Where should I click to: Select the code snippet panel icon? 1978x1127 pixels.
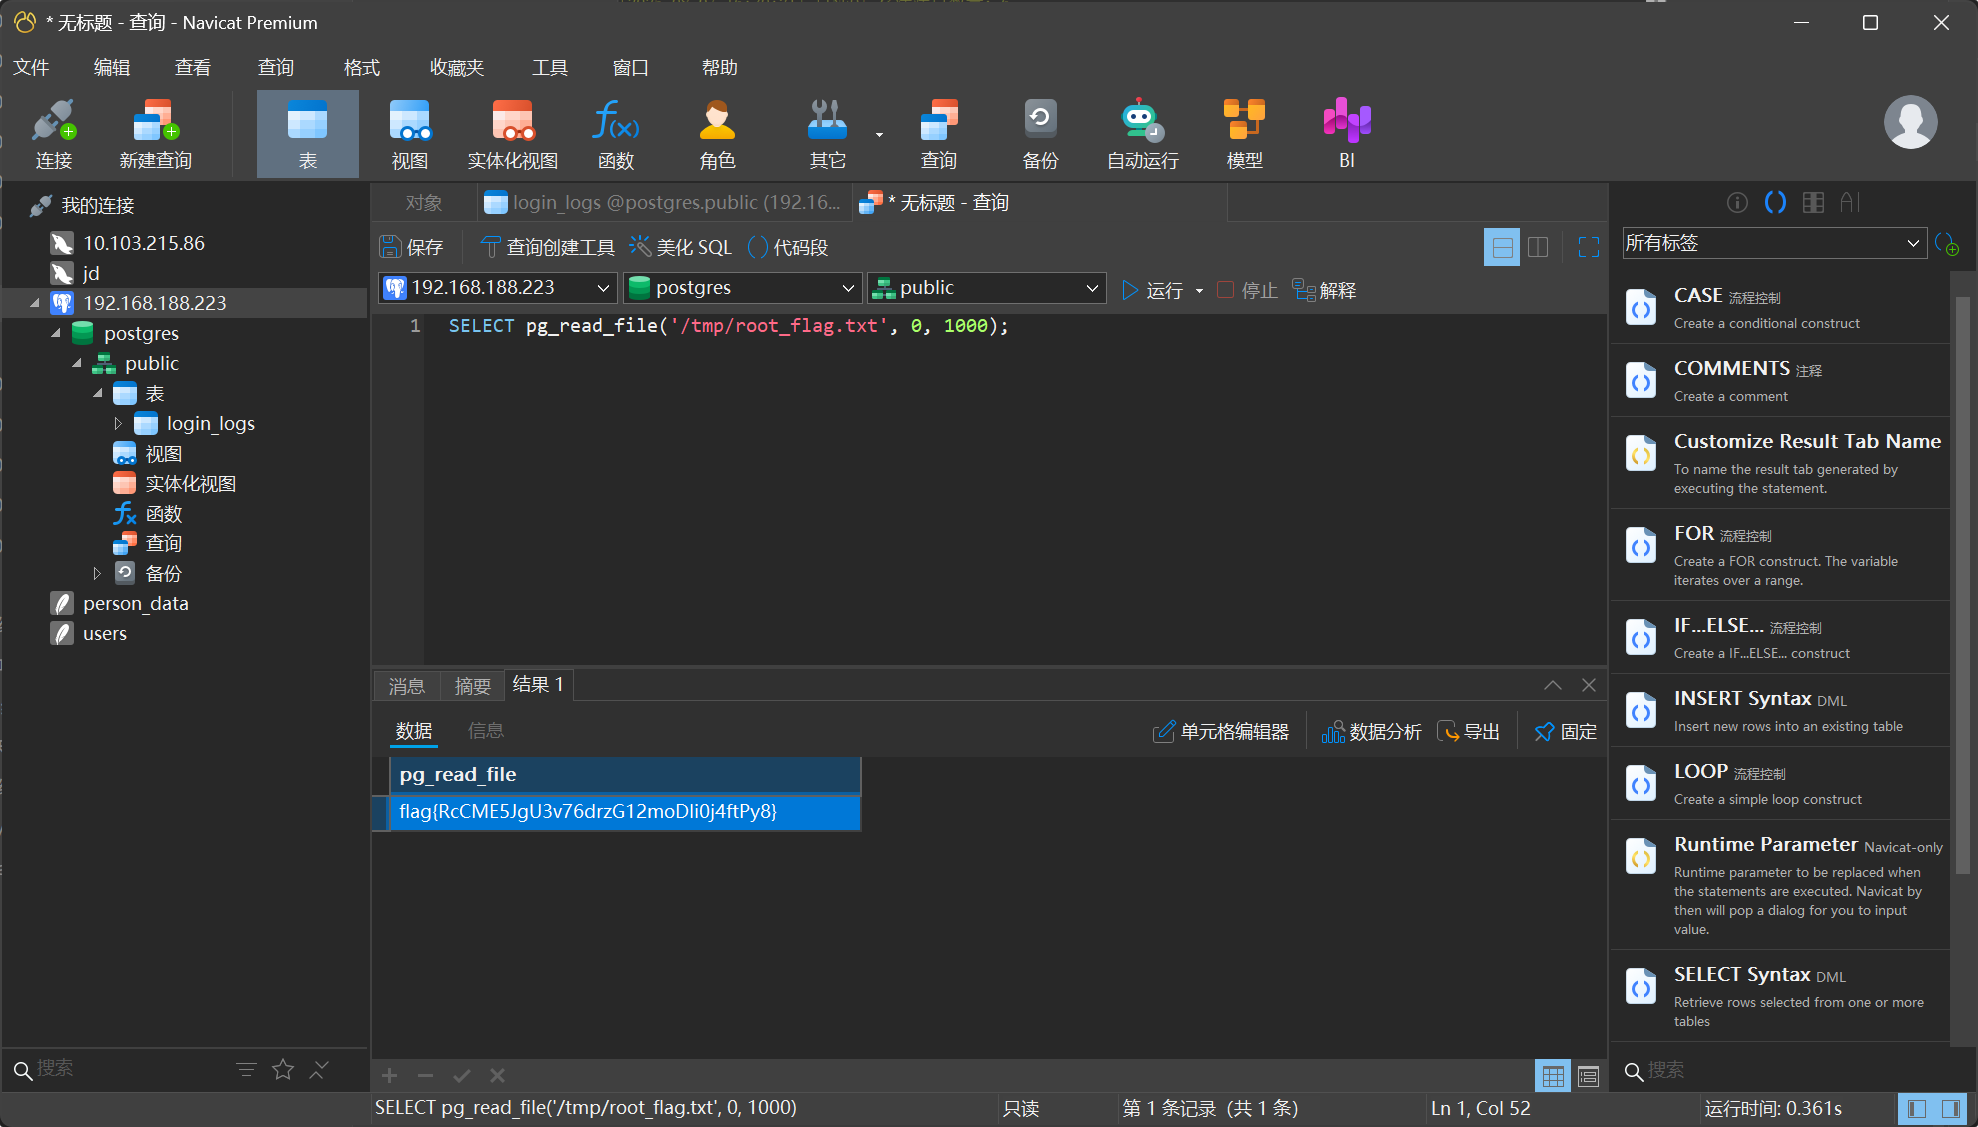pyautogui.click(x=1775, y=203)
